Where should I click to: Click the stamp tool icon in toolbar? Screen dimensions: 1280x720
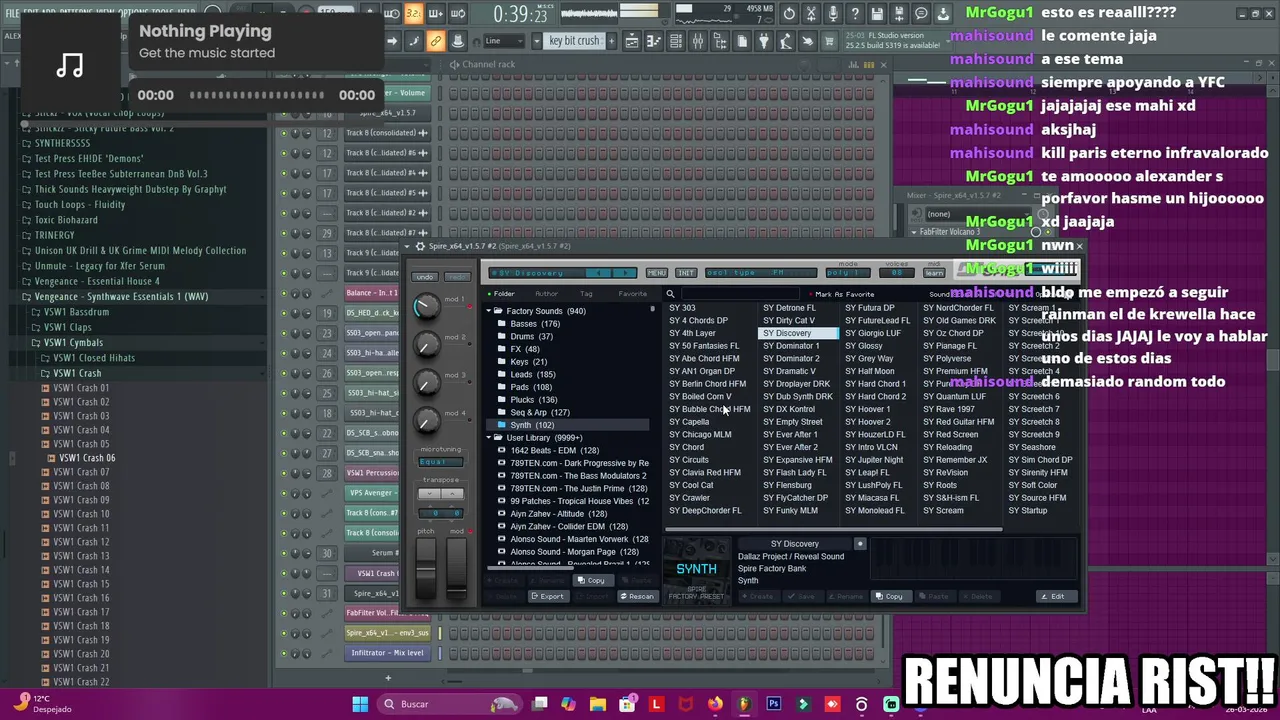click(x=458, y=41)
